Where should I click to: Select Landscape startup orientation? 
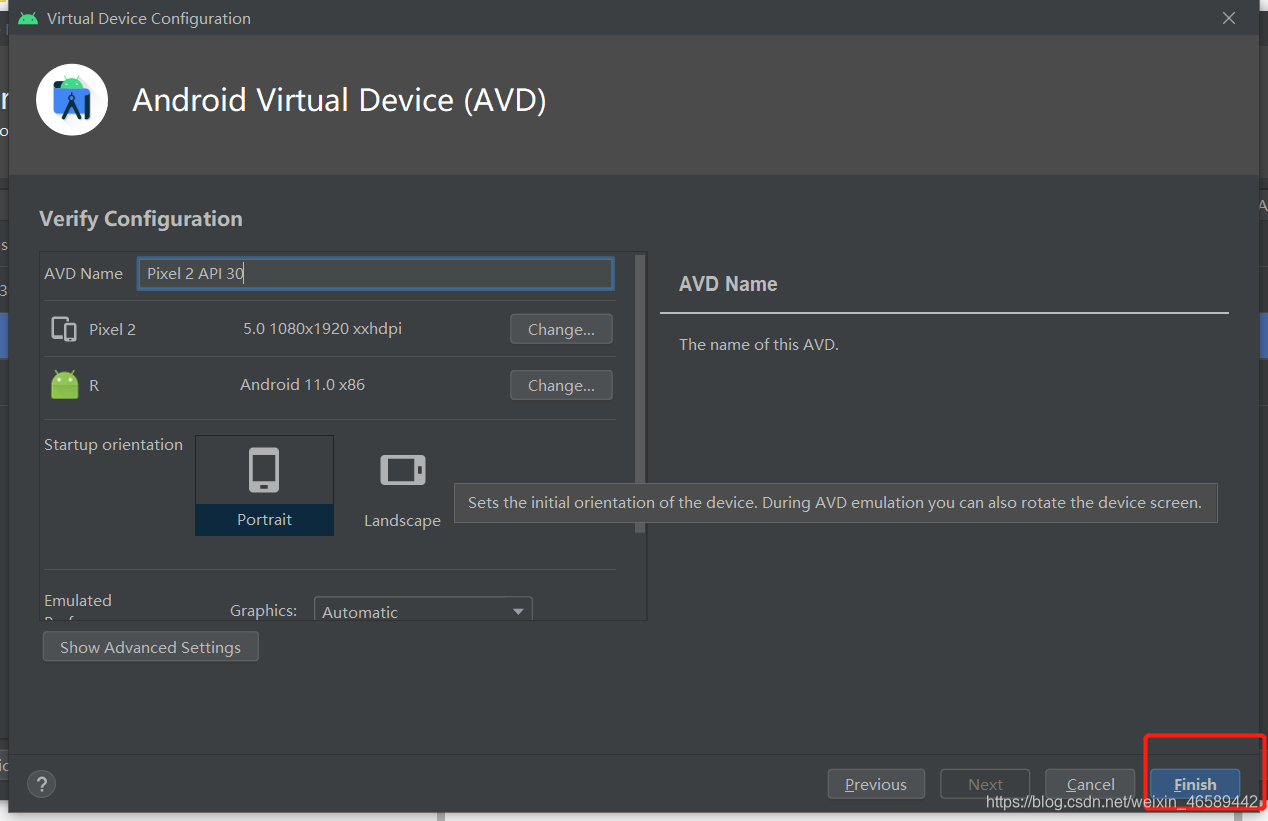[402, 487]
